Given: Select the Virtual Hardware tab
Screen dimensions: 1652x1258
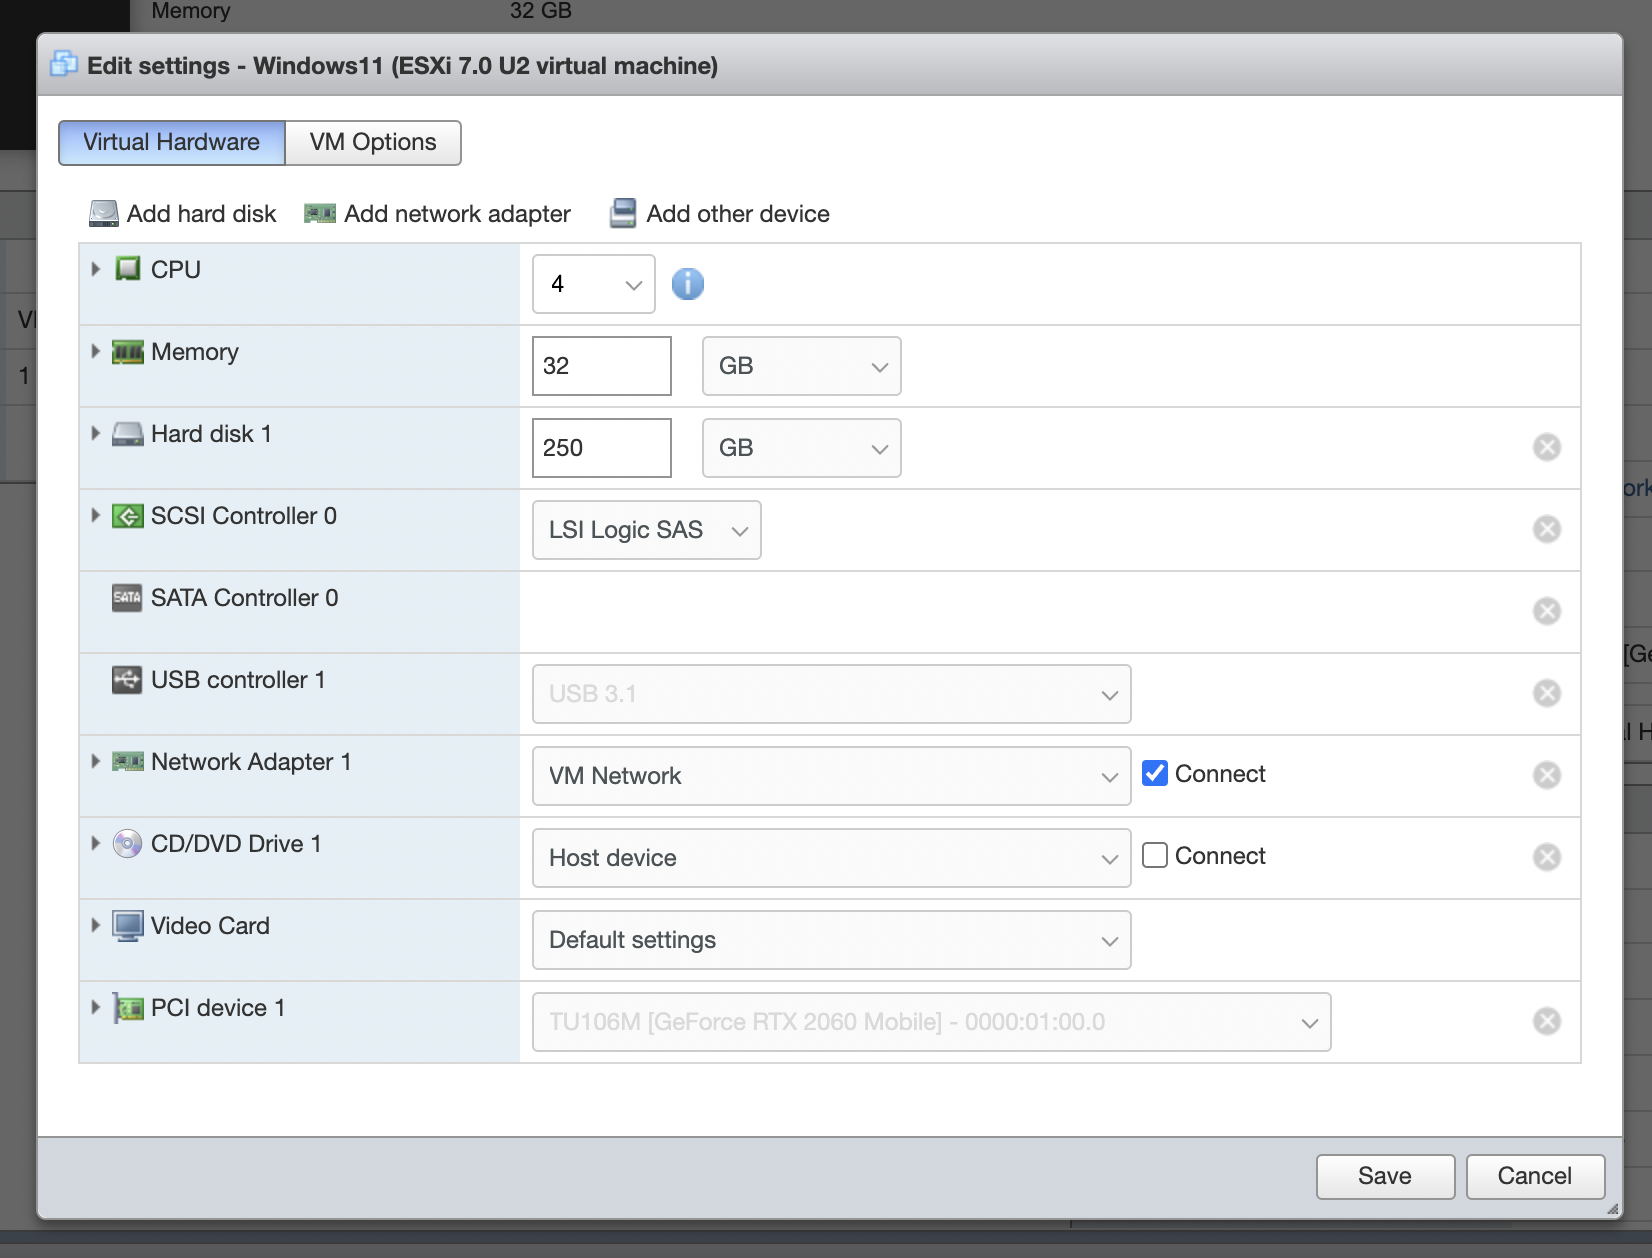Looking at the screenshot, I should tap(171, 142).
